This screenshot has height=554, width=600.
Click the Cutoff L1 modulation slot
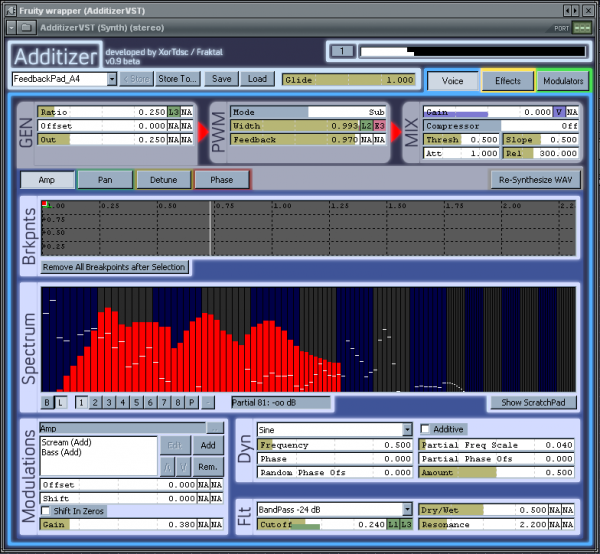393,525
